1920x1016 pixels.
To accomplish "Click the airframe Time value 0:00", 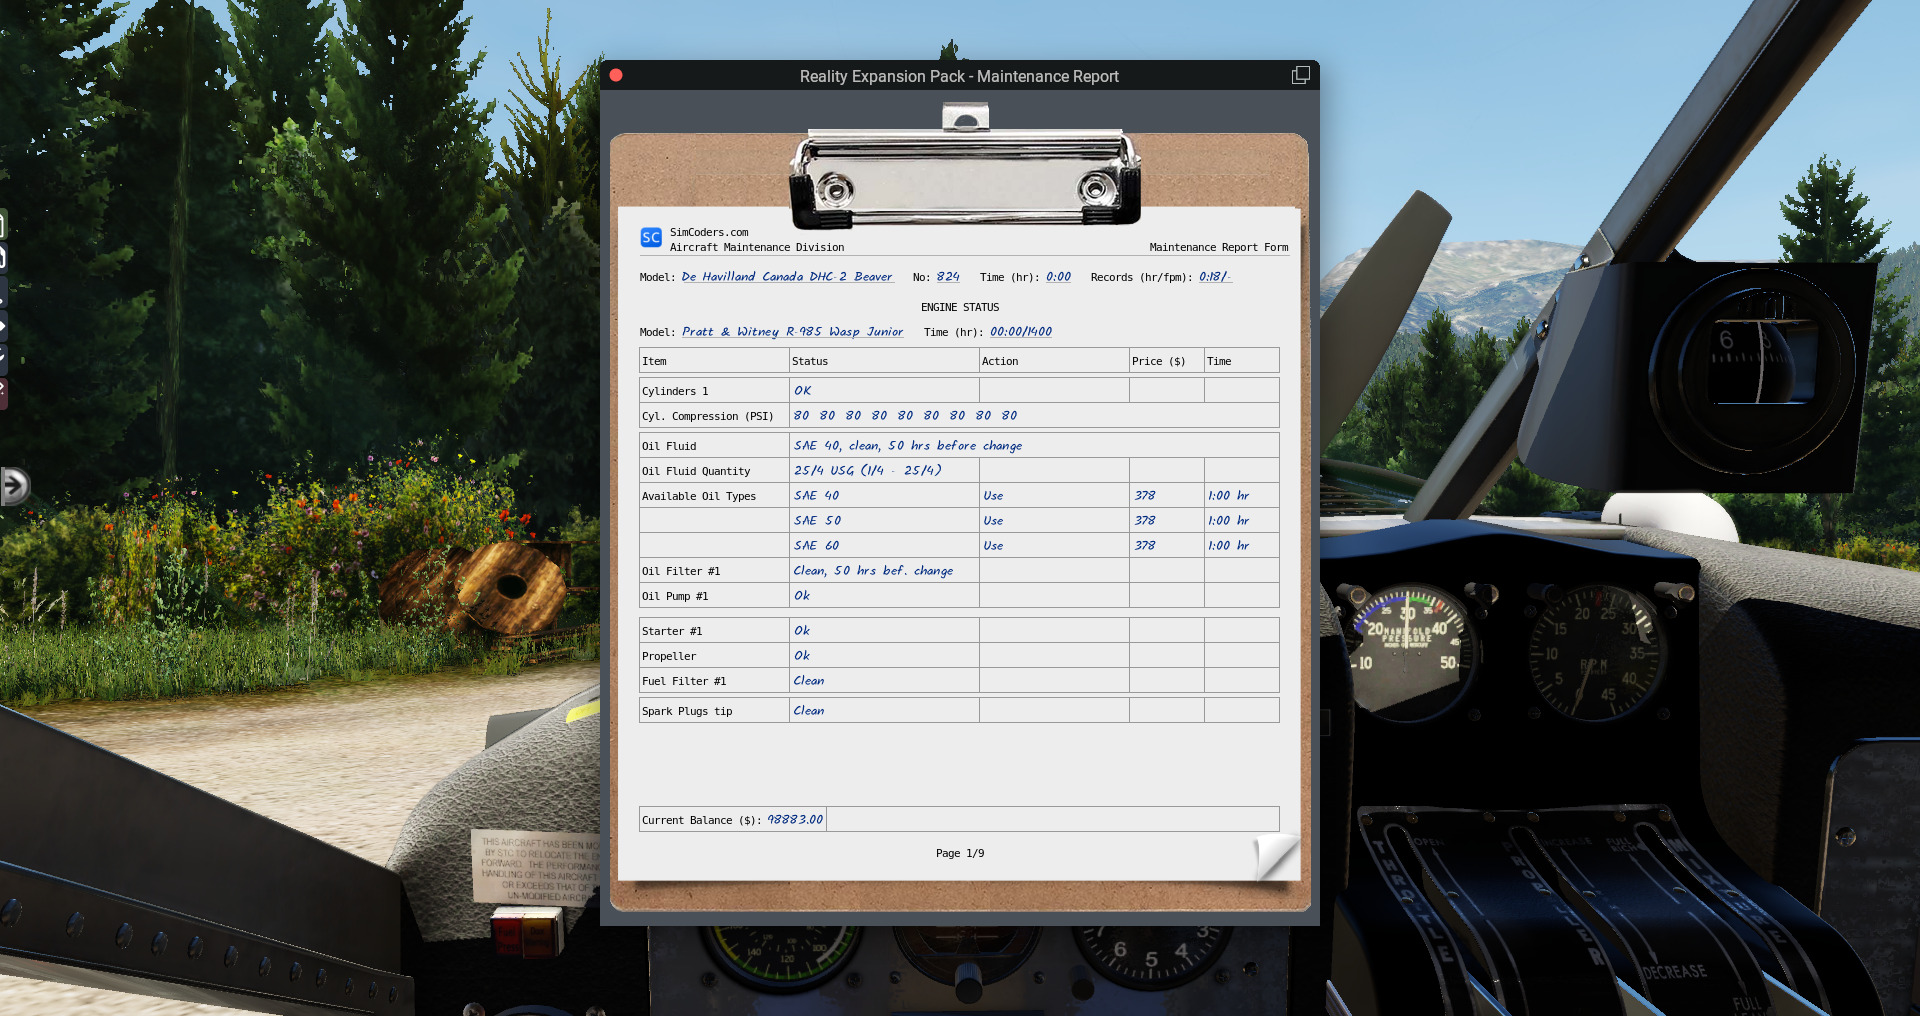I will pyautogui.click(x=1058, y=277).
